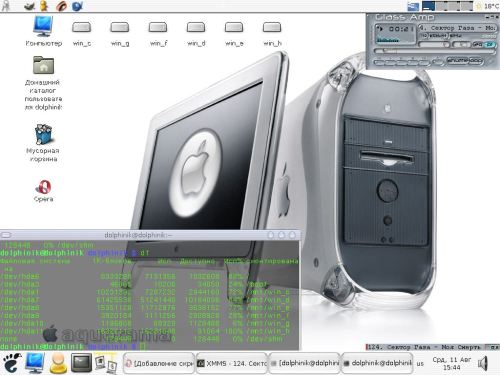Open the win_f drive icon
Viewport: 500px width, 375px height.
tap(158, 33)
